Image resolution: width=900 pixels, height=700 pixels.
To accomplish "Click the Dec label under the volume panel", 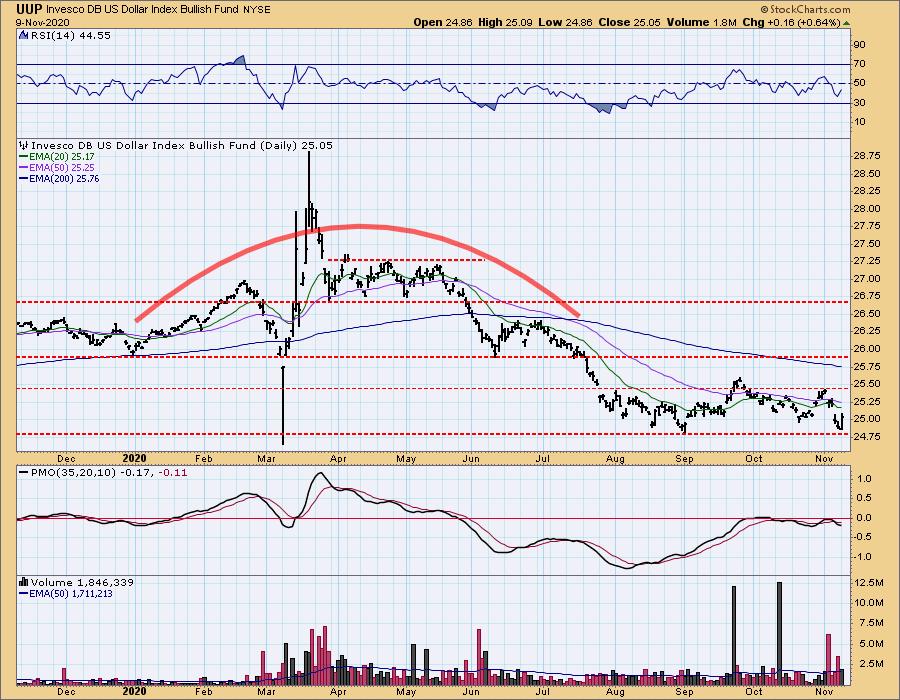I will tap(67, 691).
